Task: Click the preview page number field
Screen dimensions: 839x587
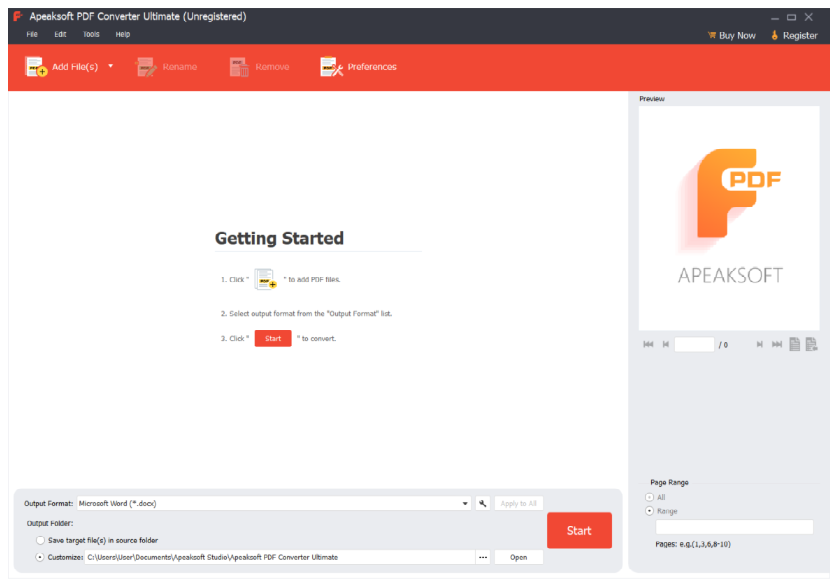Action: [694, 344]
